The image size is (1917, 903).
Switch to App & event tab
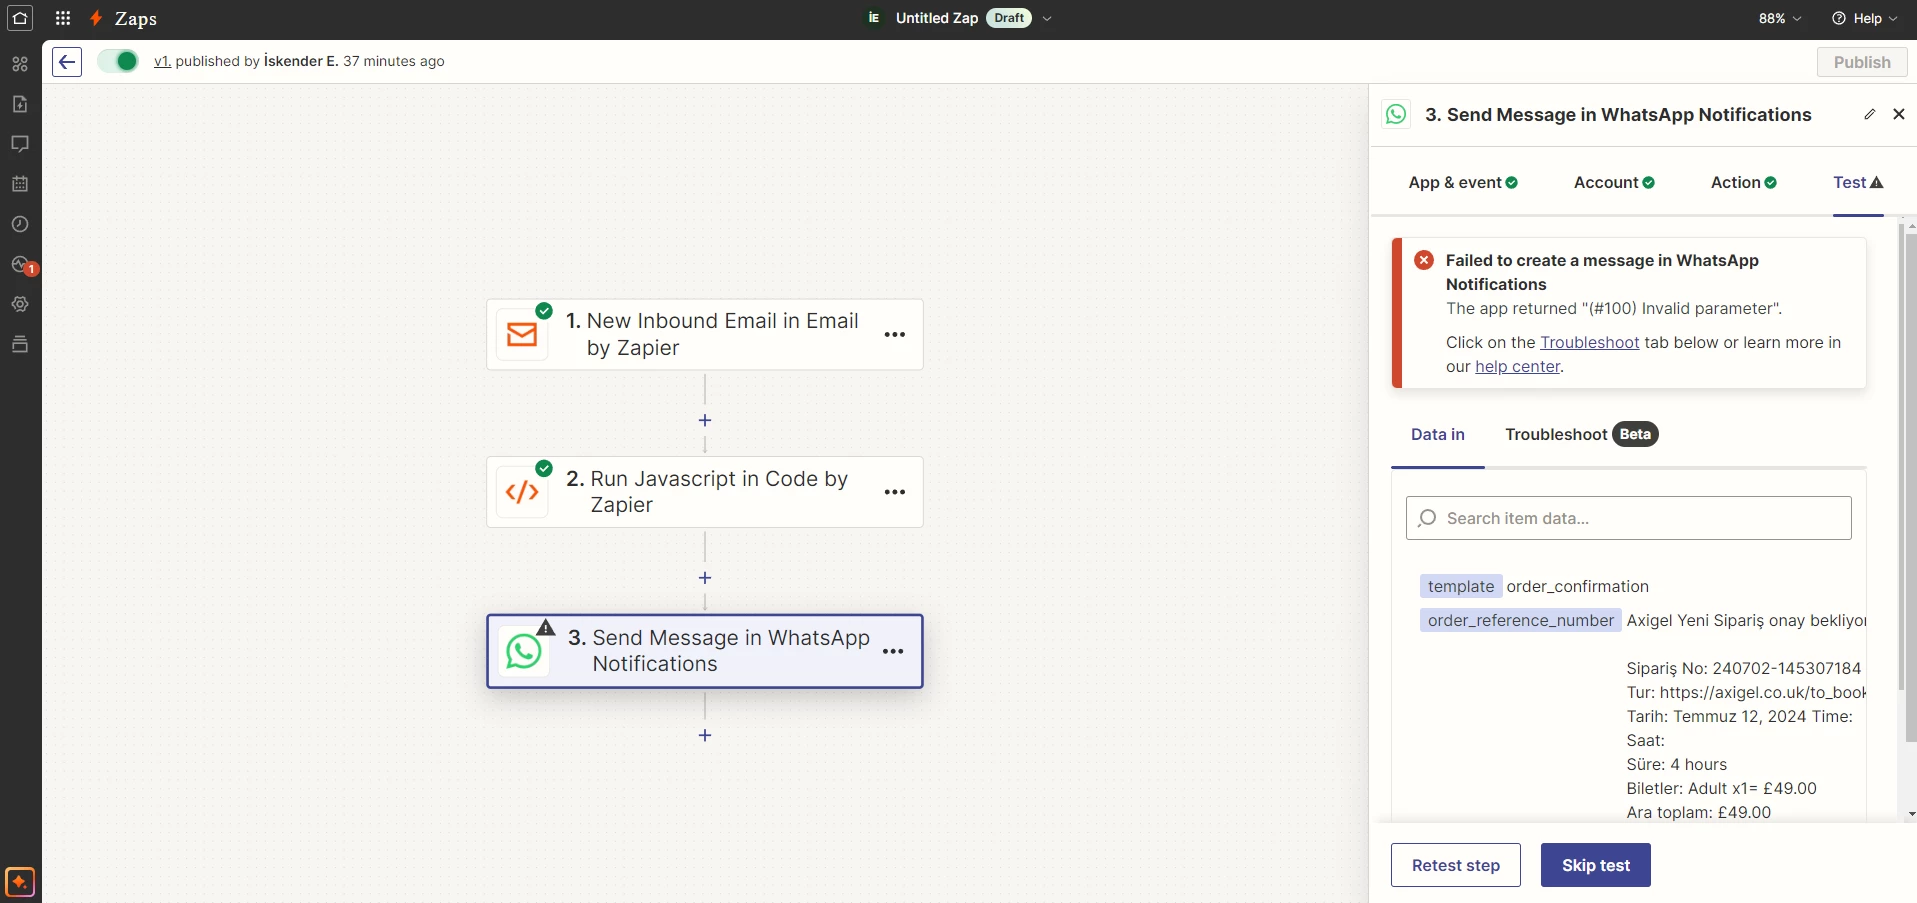click(x=1463, y=182)
